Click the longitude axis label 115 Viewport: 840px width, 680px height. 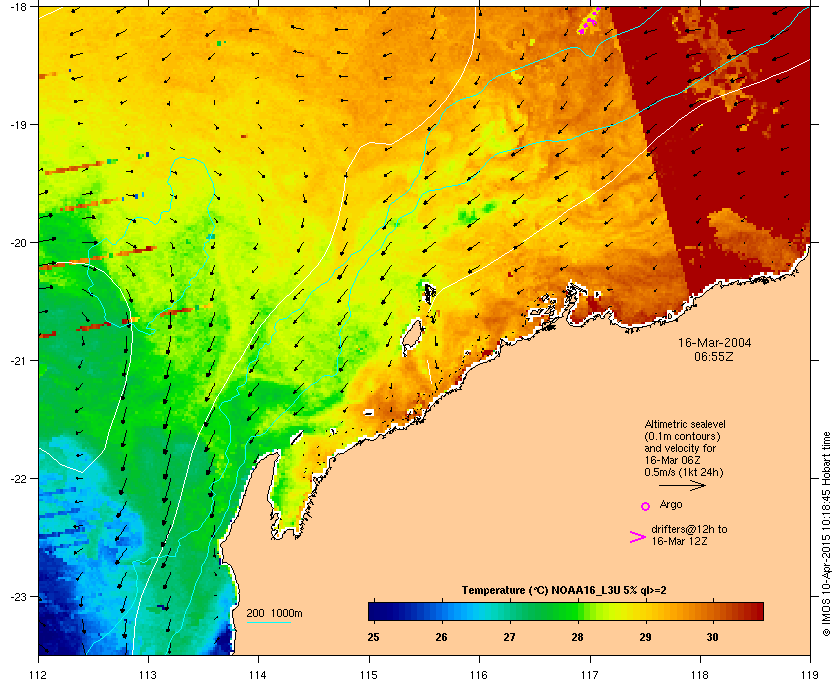click(x=369, y=675)
